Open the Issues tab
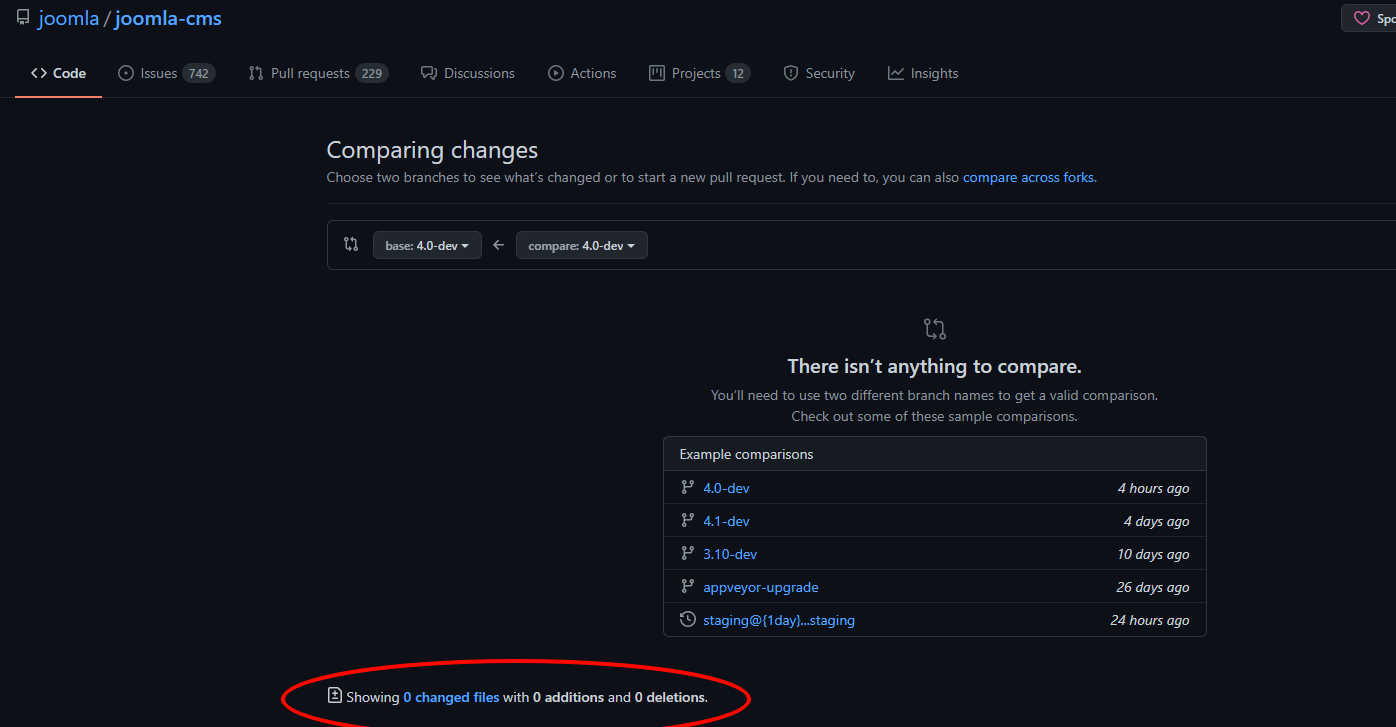This screenshot has height=727, width=1396. coord(166,73)
